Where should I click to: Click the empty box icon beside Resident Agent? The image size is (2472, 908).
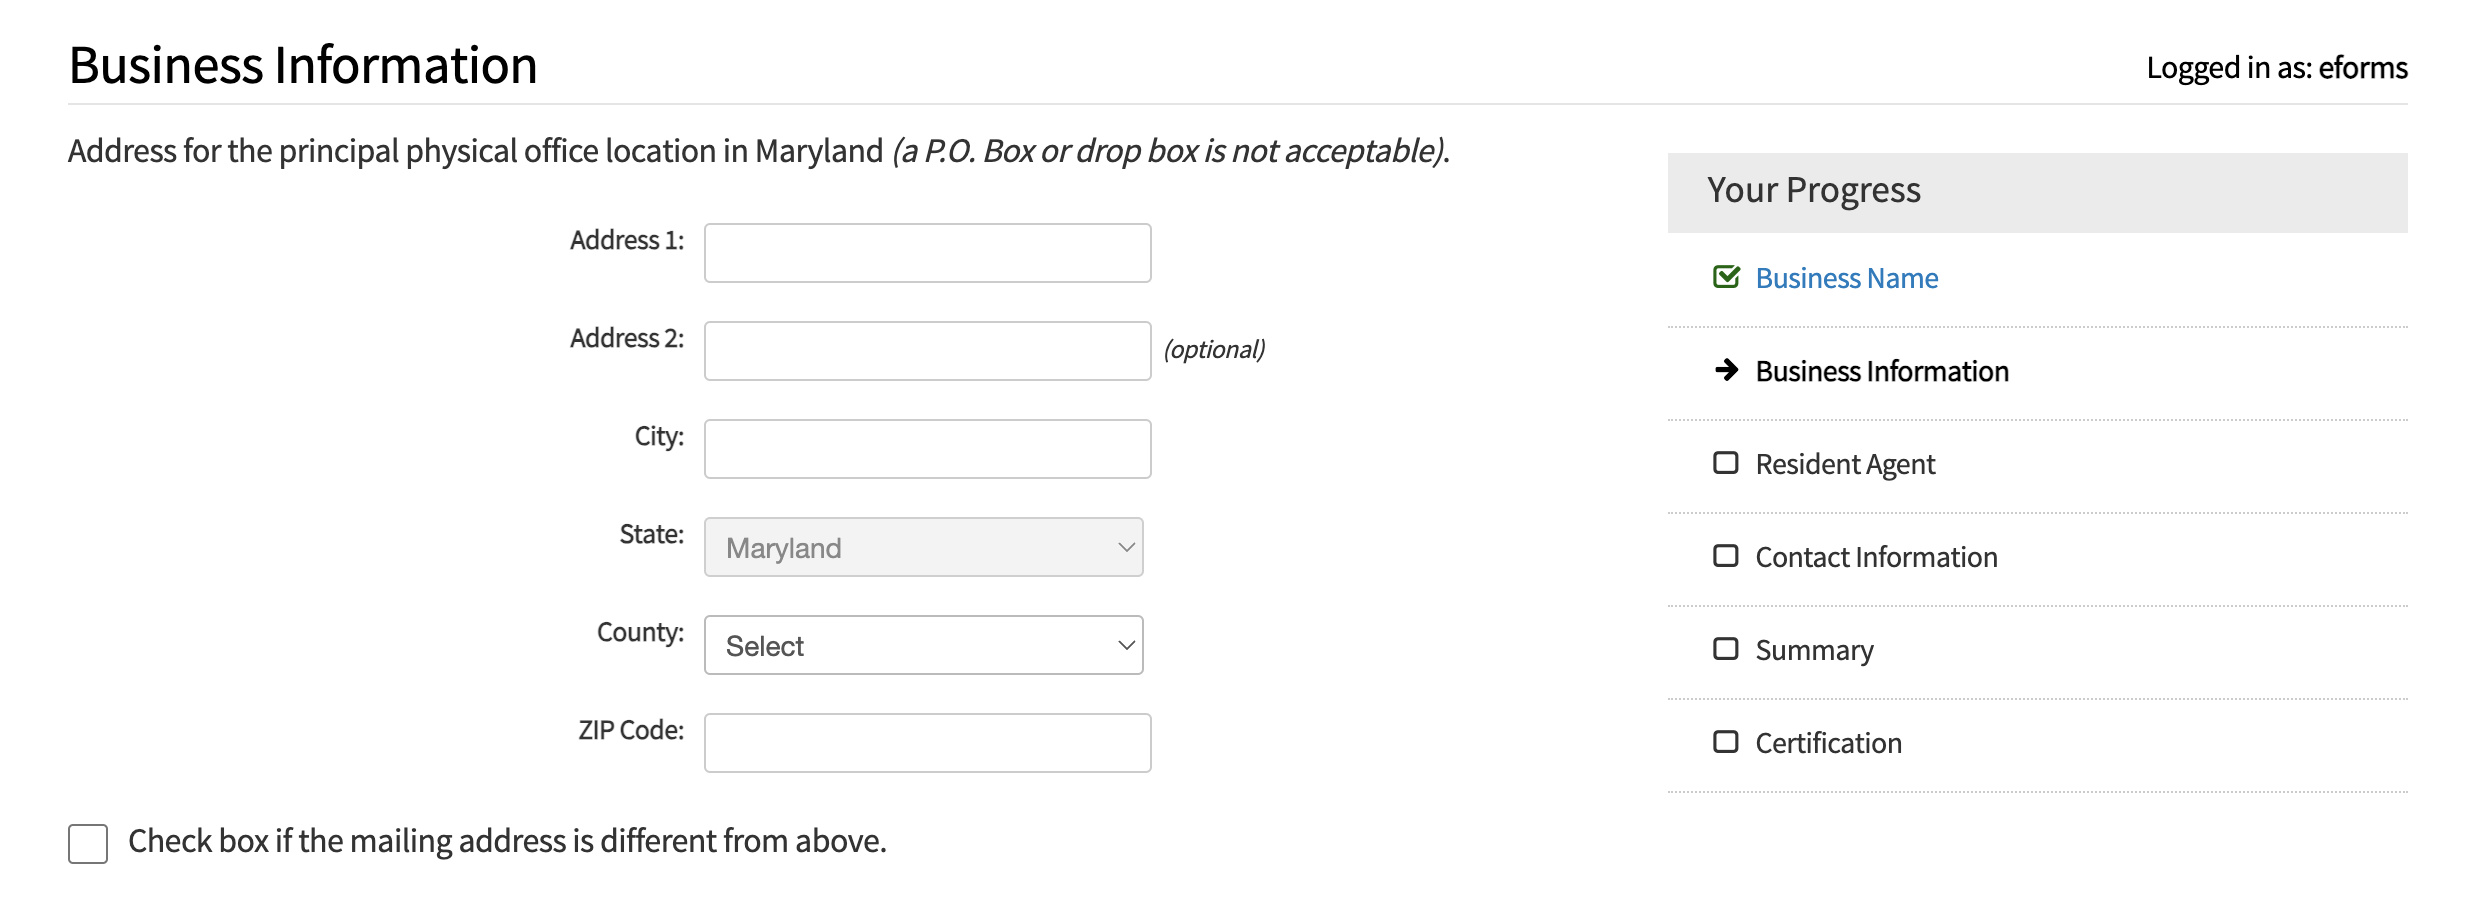tap(1726, 463)
